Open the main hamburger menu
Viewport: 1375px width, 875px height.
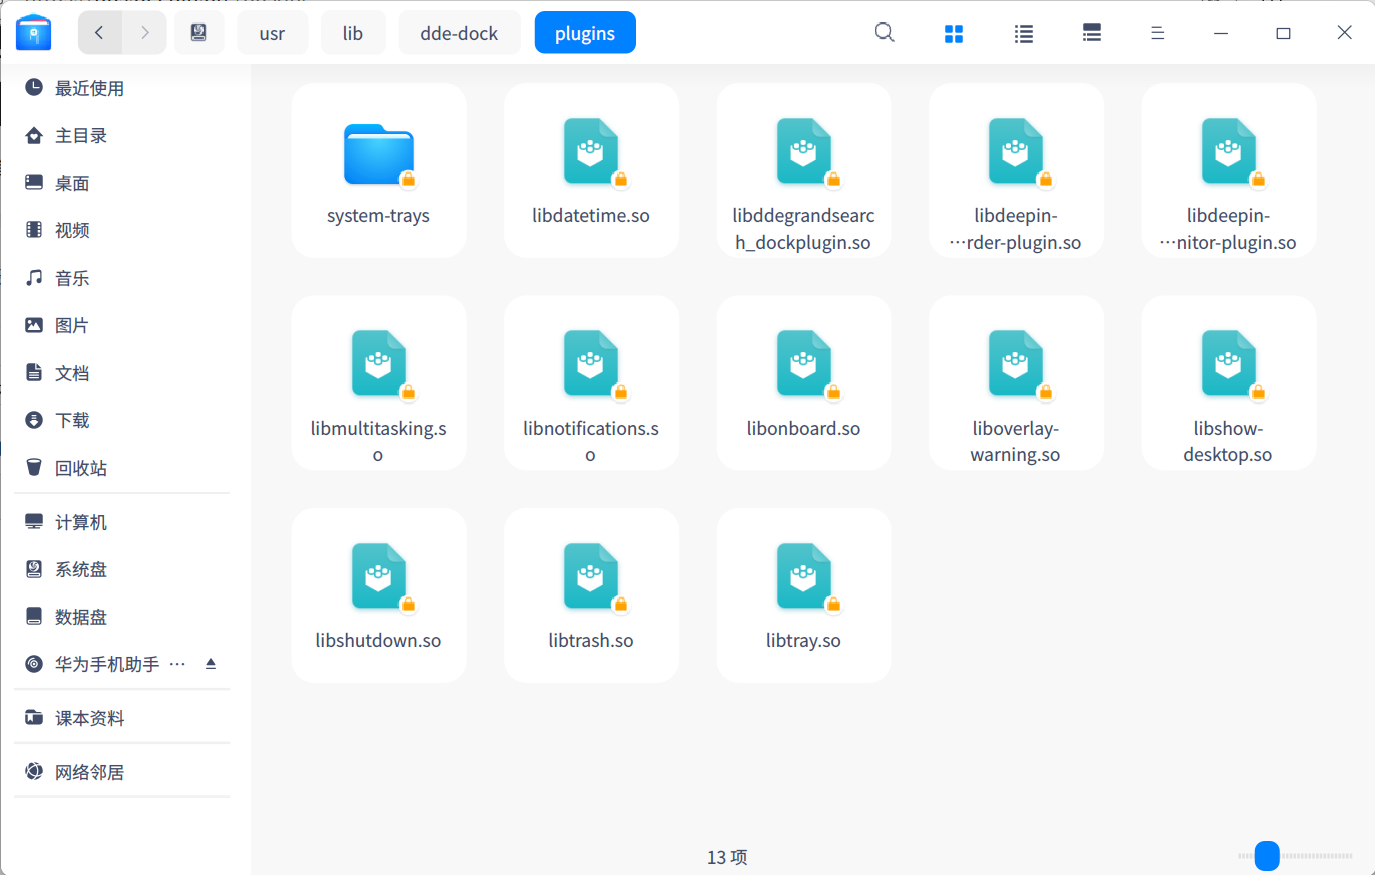coord(1158,33)
